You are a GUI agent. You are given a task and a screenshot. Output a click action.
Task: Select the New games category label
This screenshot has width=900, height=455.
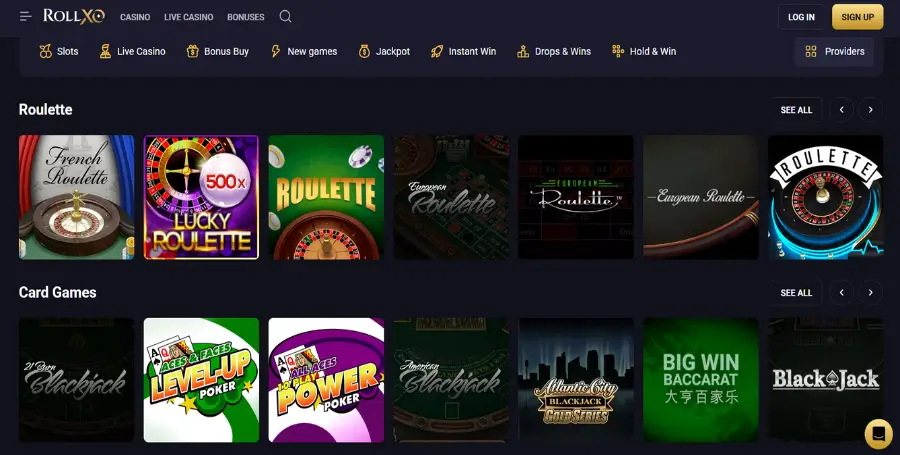click(312, 52)
